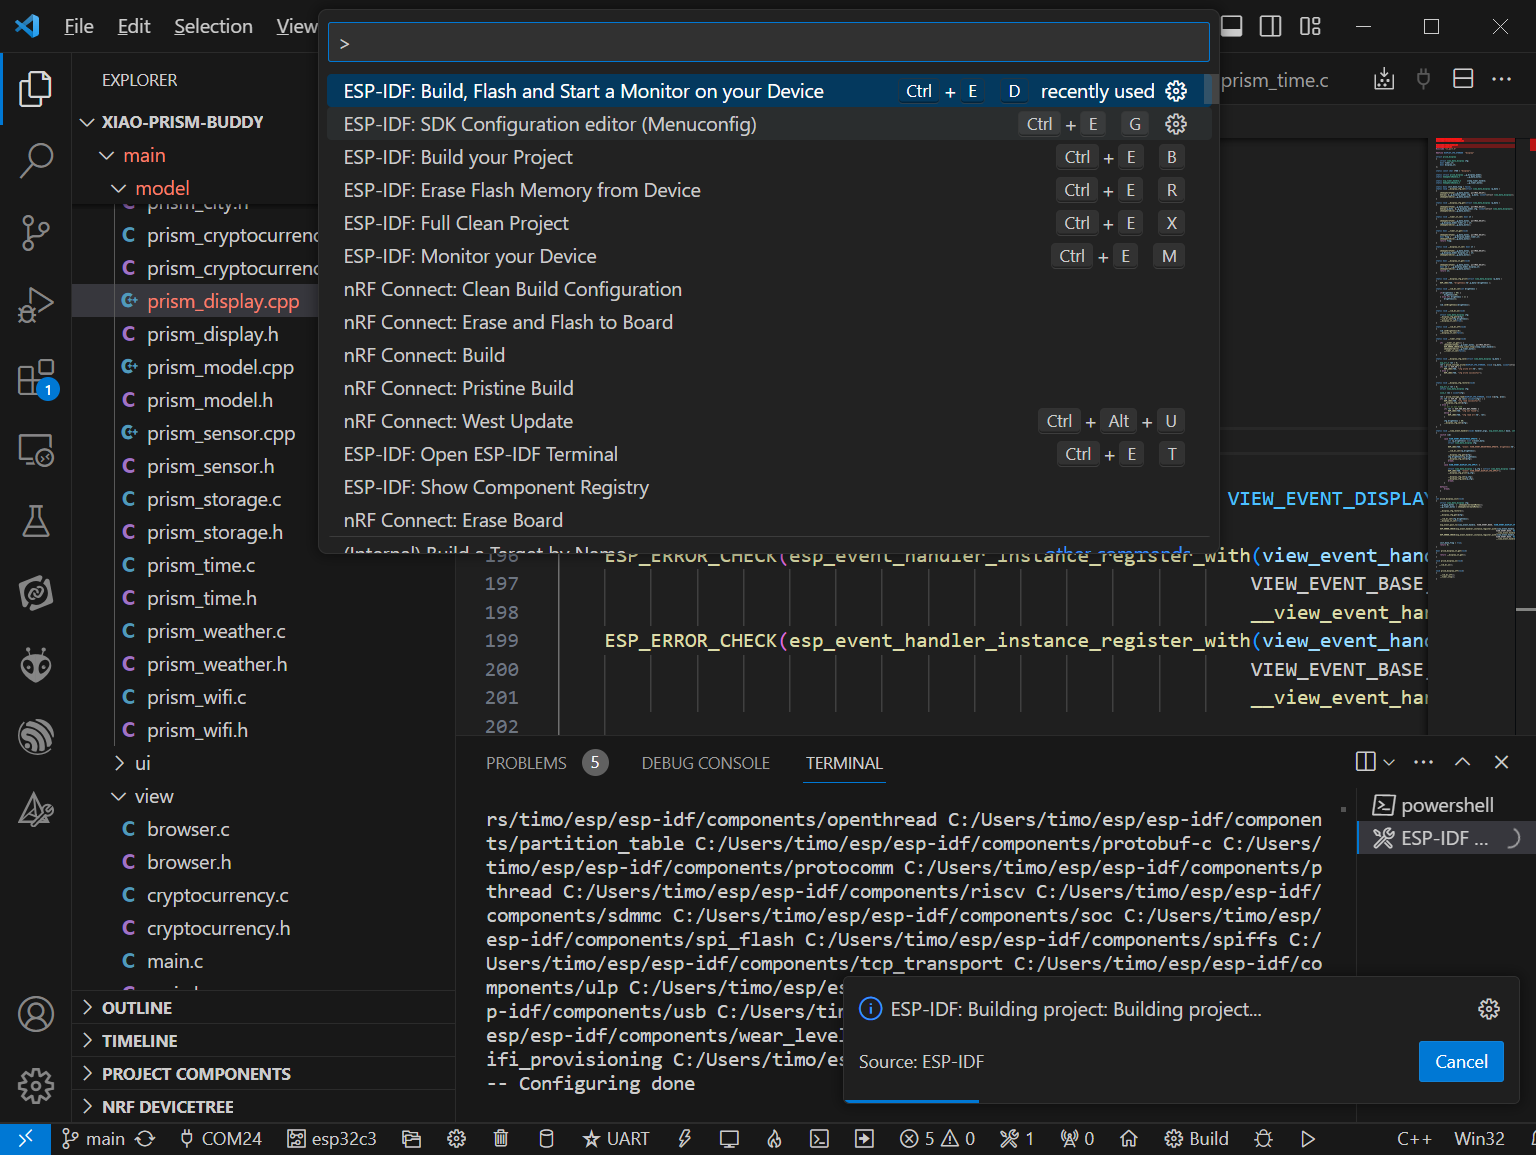Configure keybinding for SDK Configuration editor
The image size is (1536, 1155).
click(x=1176, y=124)
